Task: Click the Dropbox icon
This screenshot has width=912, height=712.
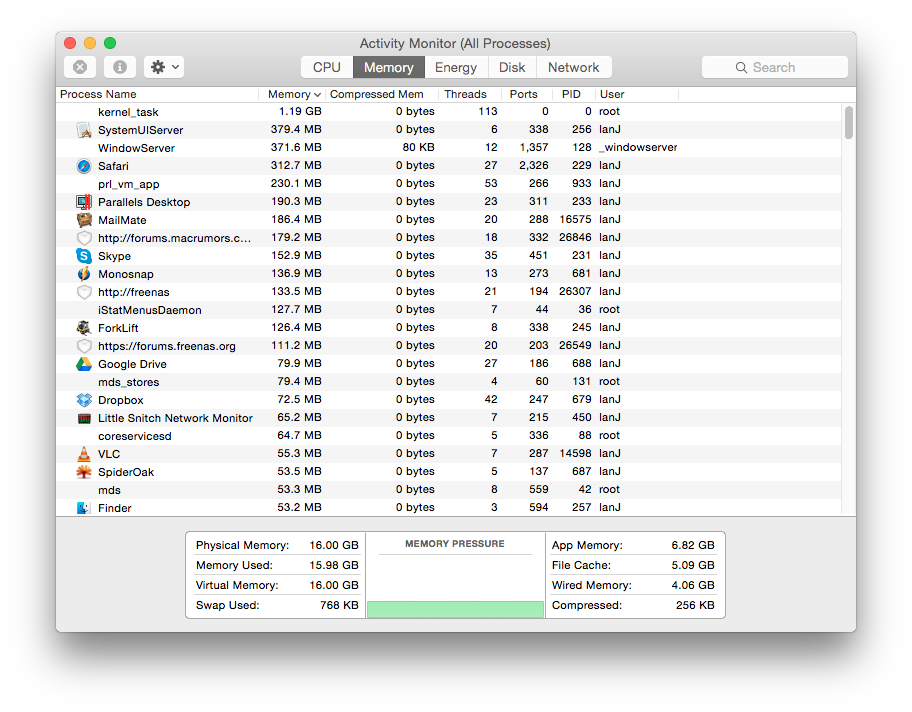Action: tap(84, 400)
